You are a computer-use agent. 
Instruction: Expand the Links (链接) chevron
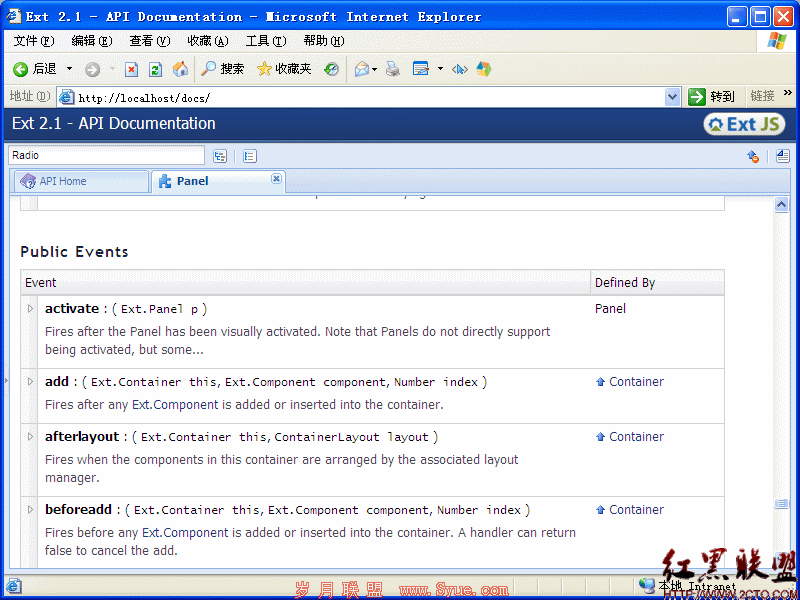[x=788, y=93]
